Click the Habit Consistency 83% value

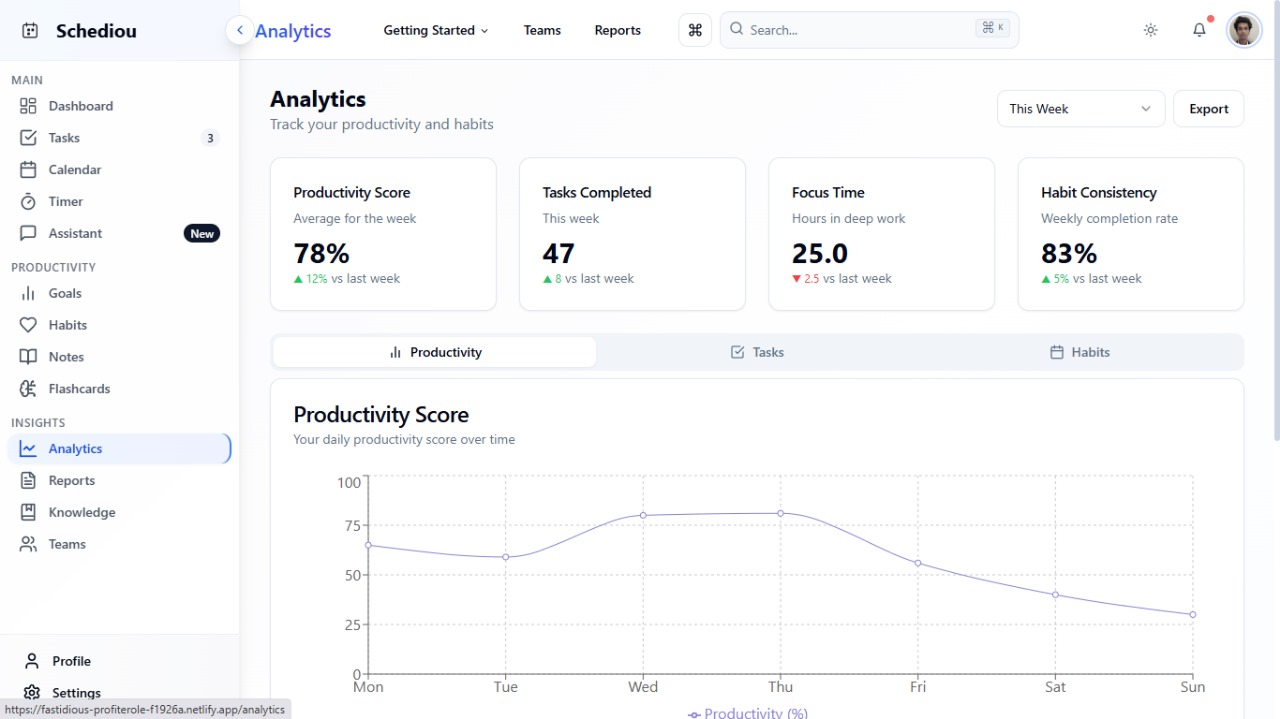(1069, 253)
